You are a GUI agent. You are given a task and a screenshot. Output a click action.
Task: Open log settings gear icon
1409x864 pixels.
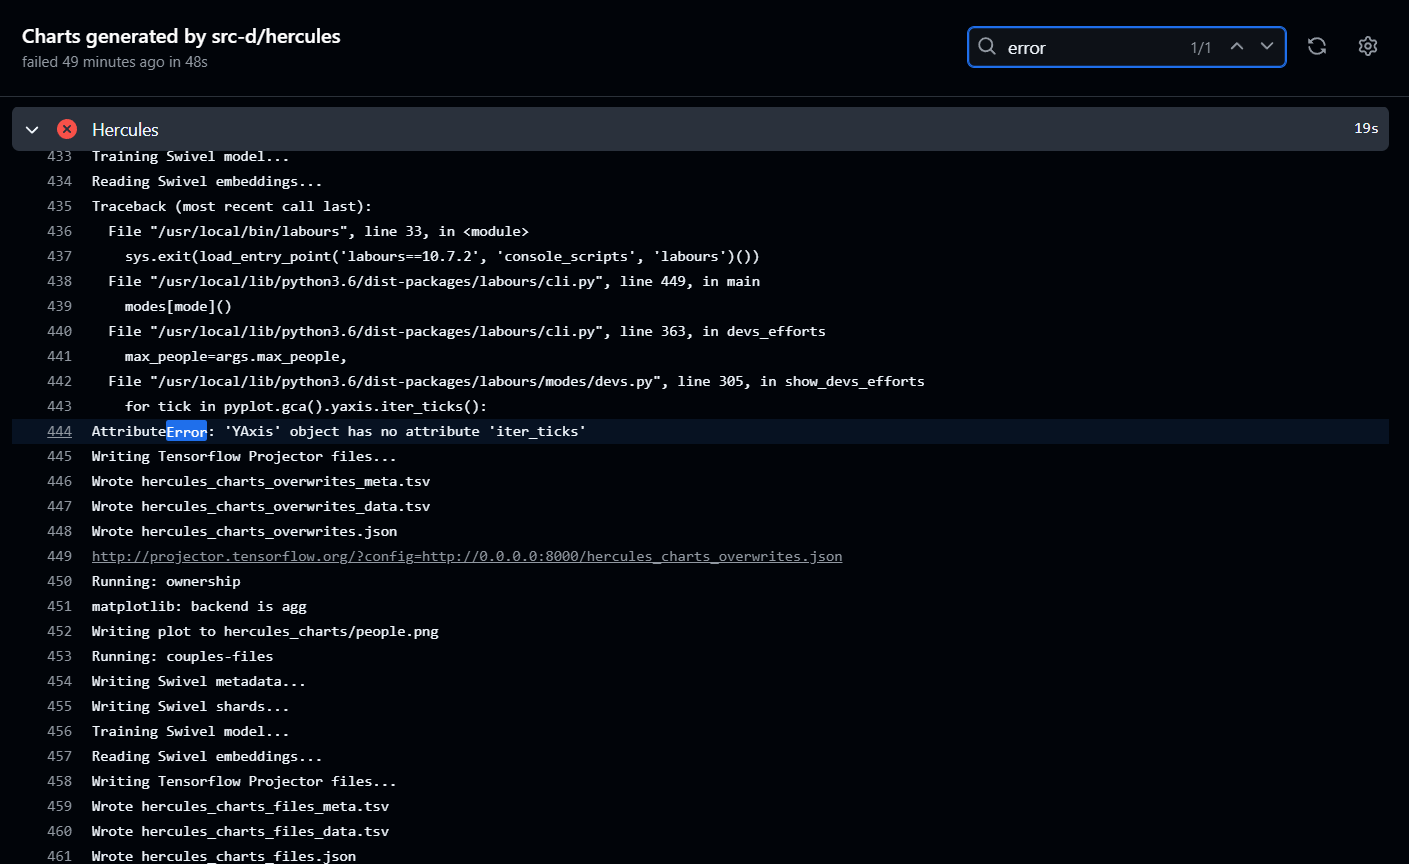(x=1368, y=47)
